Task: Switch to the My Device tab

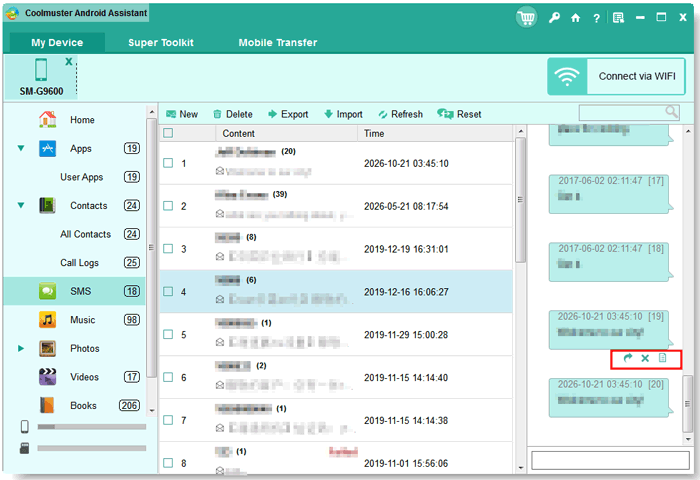Action: coord(57,42)
